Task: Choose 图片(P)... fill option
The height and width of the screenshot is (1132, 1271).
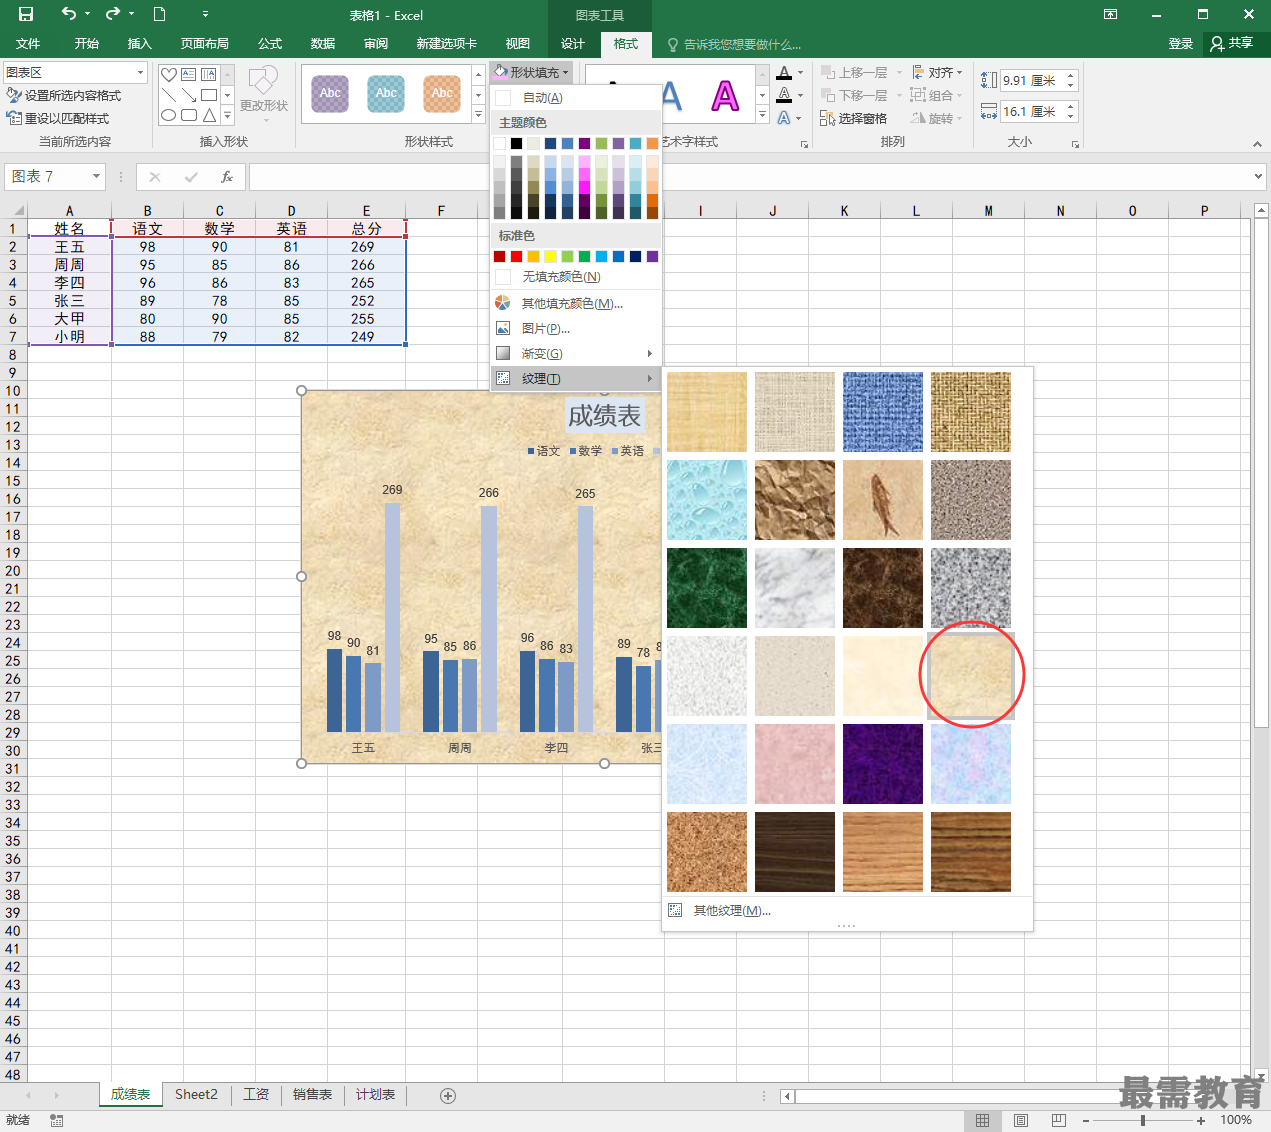Action: (x=576, y=328)
